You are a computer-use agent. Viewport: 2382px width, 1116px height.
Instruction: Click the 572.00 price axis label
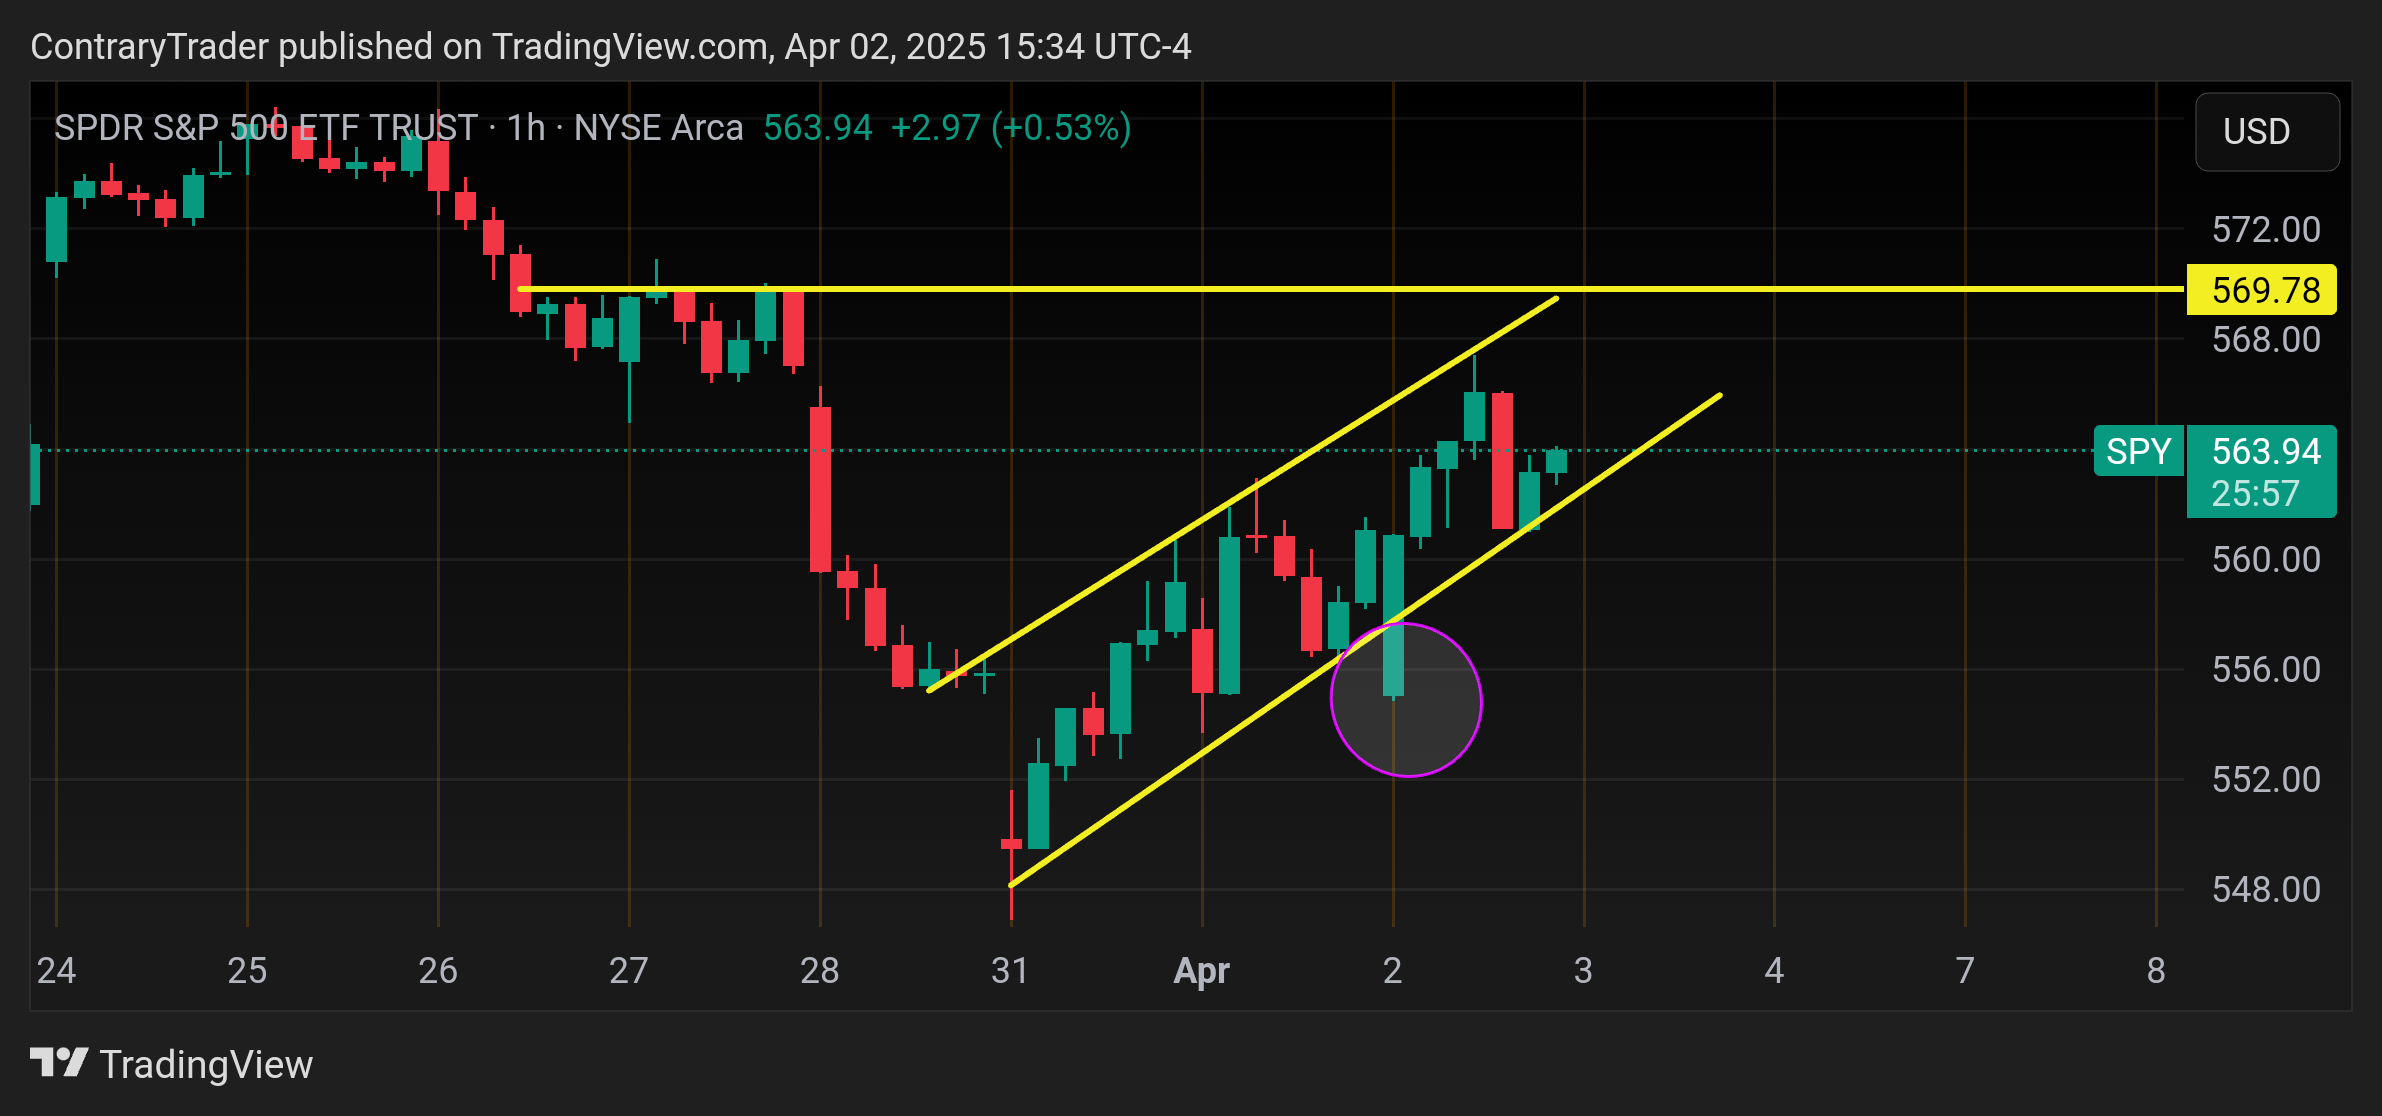tap(2266, 230)
